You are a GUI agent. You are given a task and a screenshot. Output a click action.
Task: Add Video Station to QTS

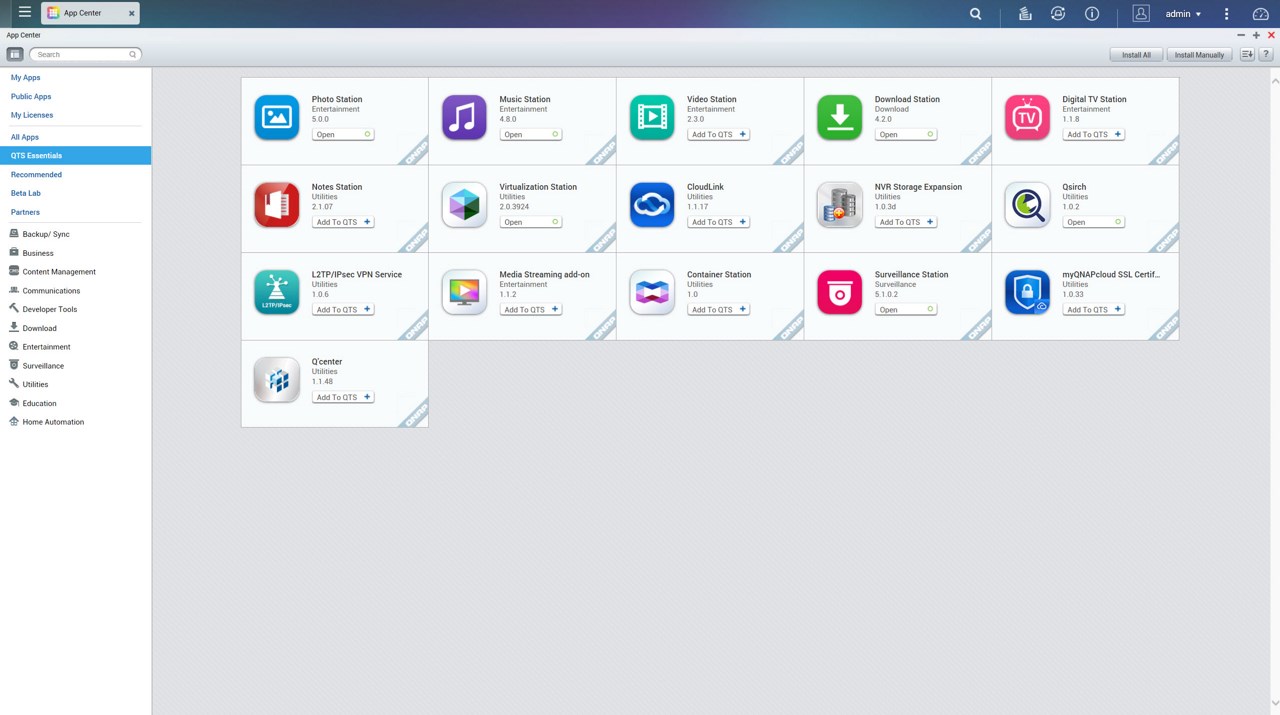point(718,134)
